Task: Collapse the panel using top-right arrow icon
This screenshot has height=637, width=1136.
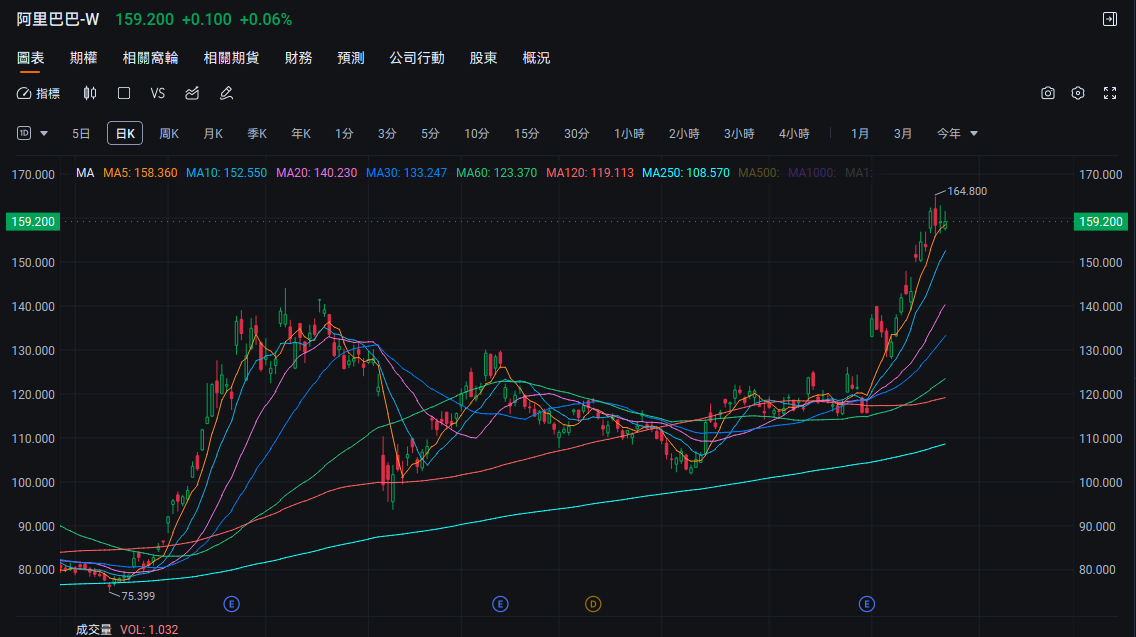Action: pyautogui.click(x=1109, y=19)
